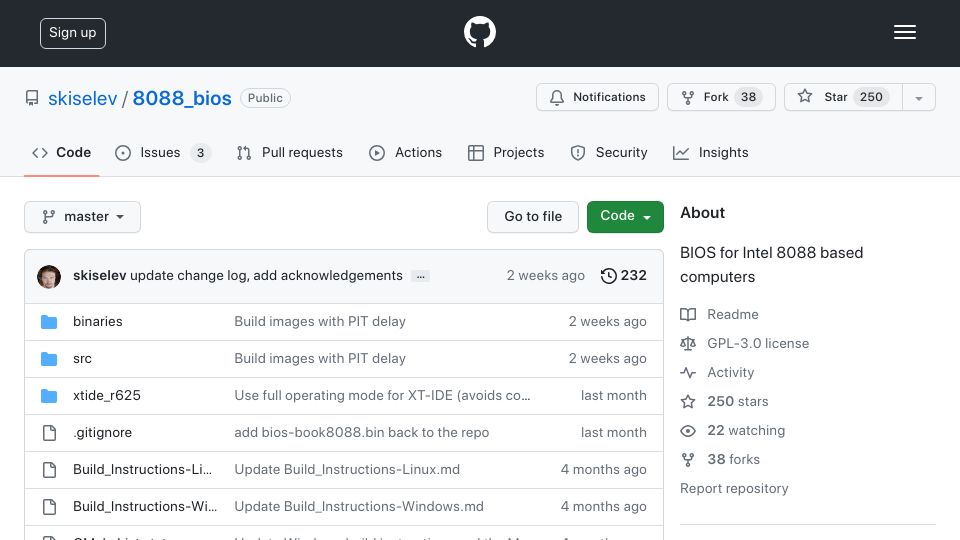Click the Sign up button
Screen dimensions: 960x540
click(73, 33)
